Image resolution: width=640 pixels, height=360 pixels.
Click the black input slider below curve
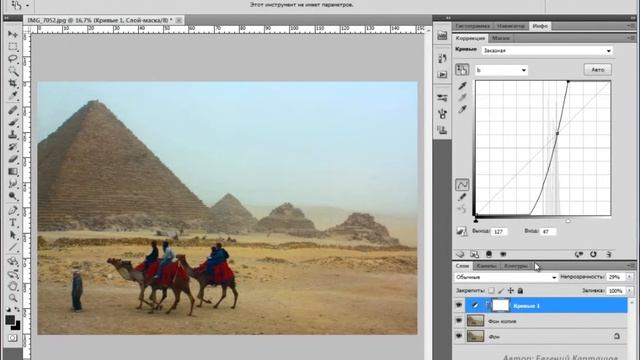point(476,220)
